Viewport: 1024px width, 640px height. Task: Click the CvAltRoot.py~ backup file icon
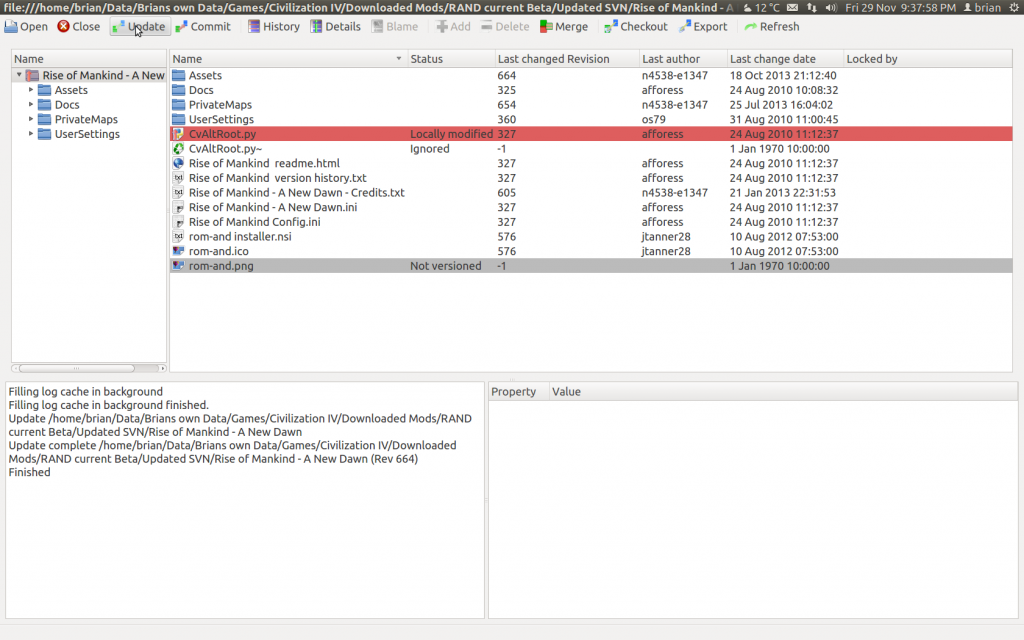coord(178,149)
